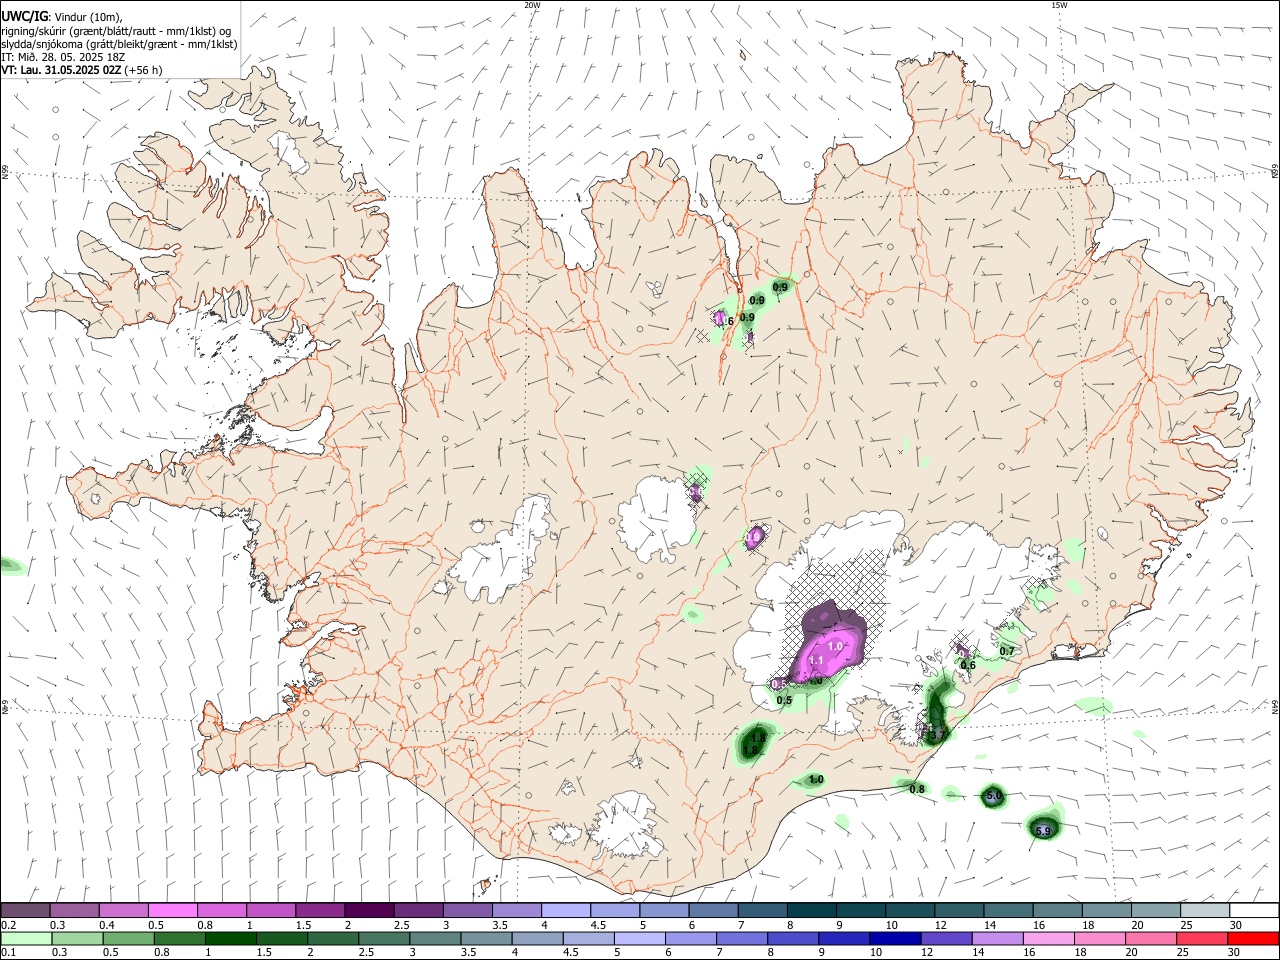Click the '20W' longitude label

[x=532, y=5]
